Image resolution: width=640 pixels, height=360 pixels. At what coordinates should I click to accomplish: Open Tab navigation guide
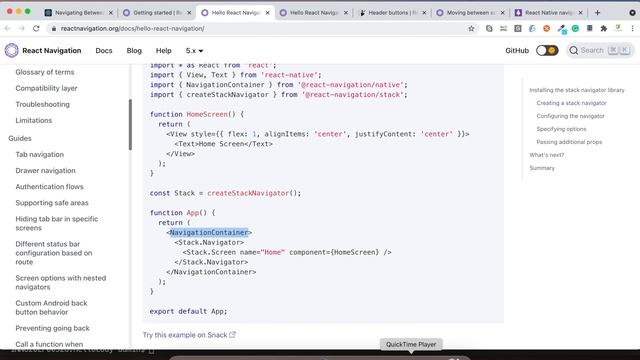tap(40, 154)
